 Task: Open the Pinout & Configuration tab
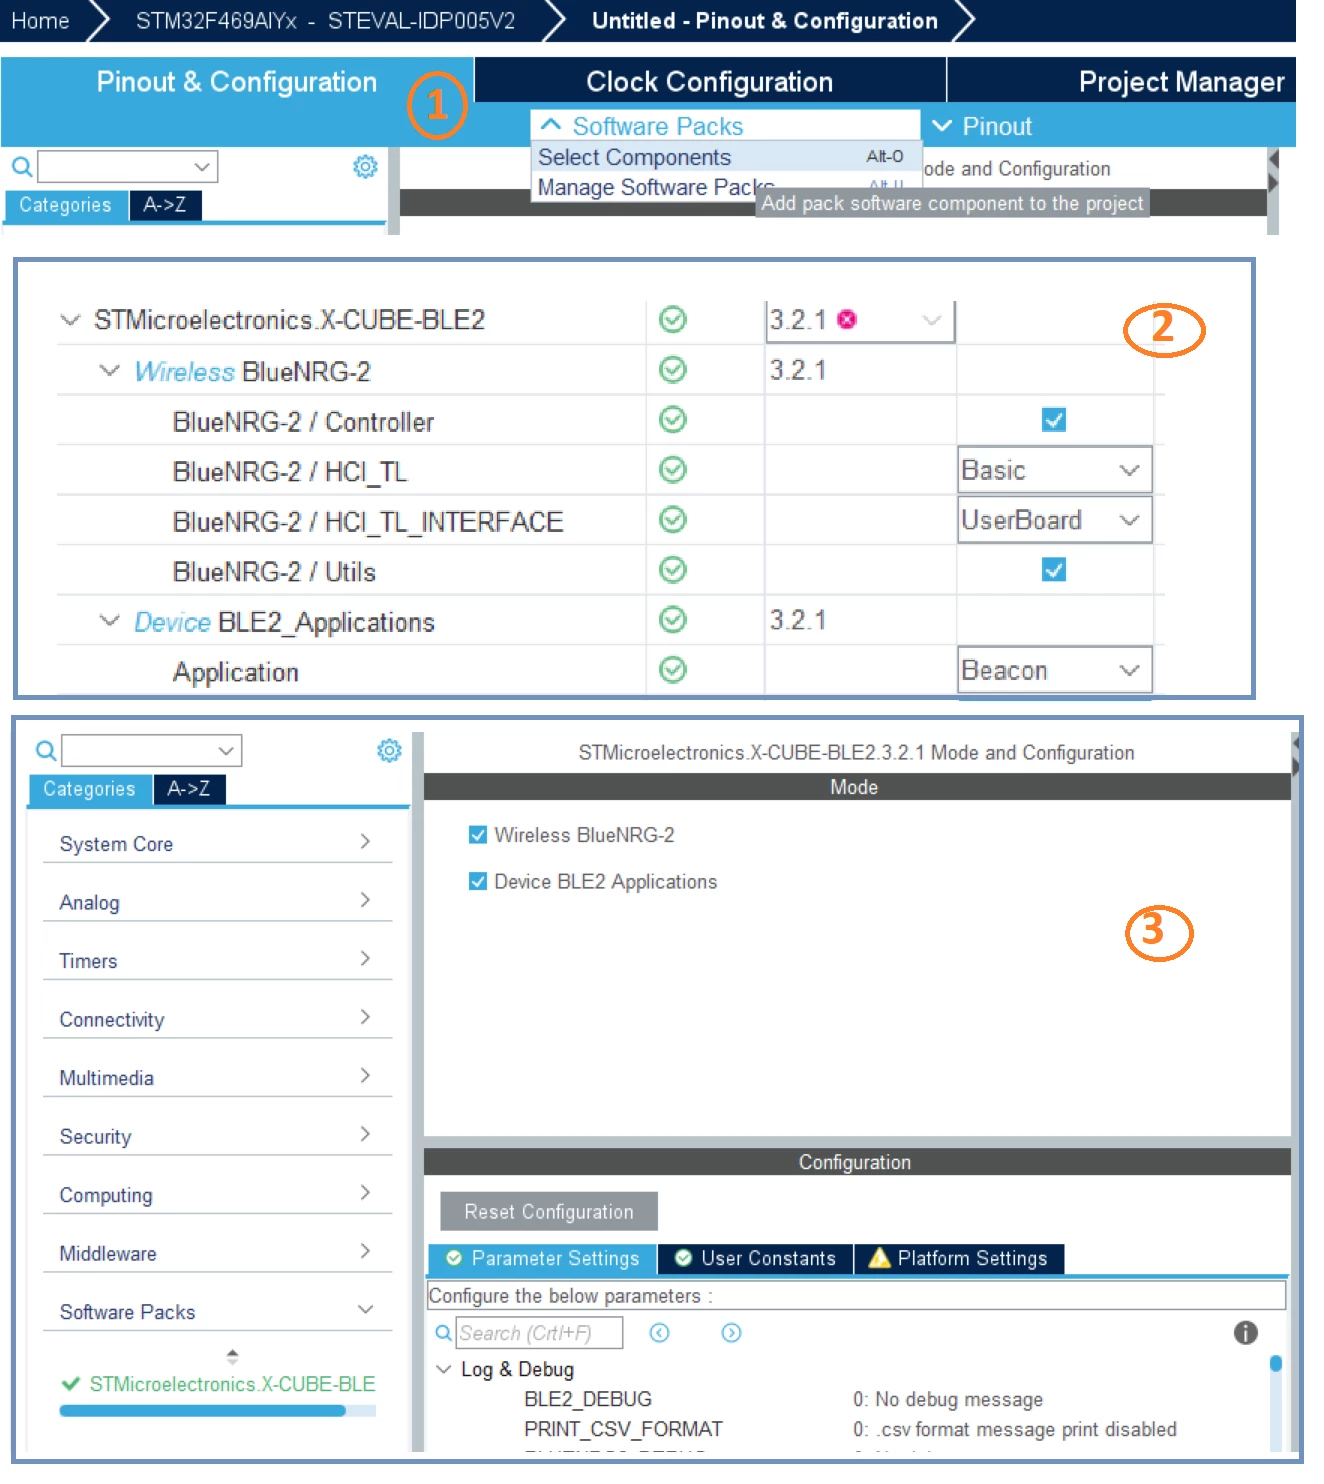point(236,81)
